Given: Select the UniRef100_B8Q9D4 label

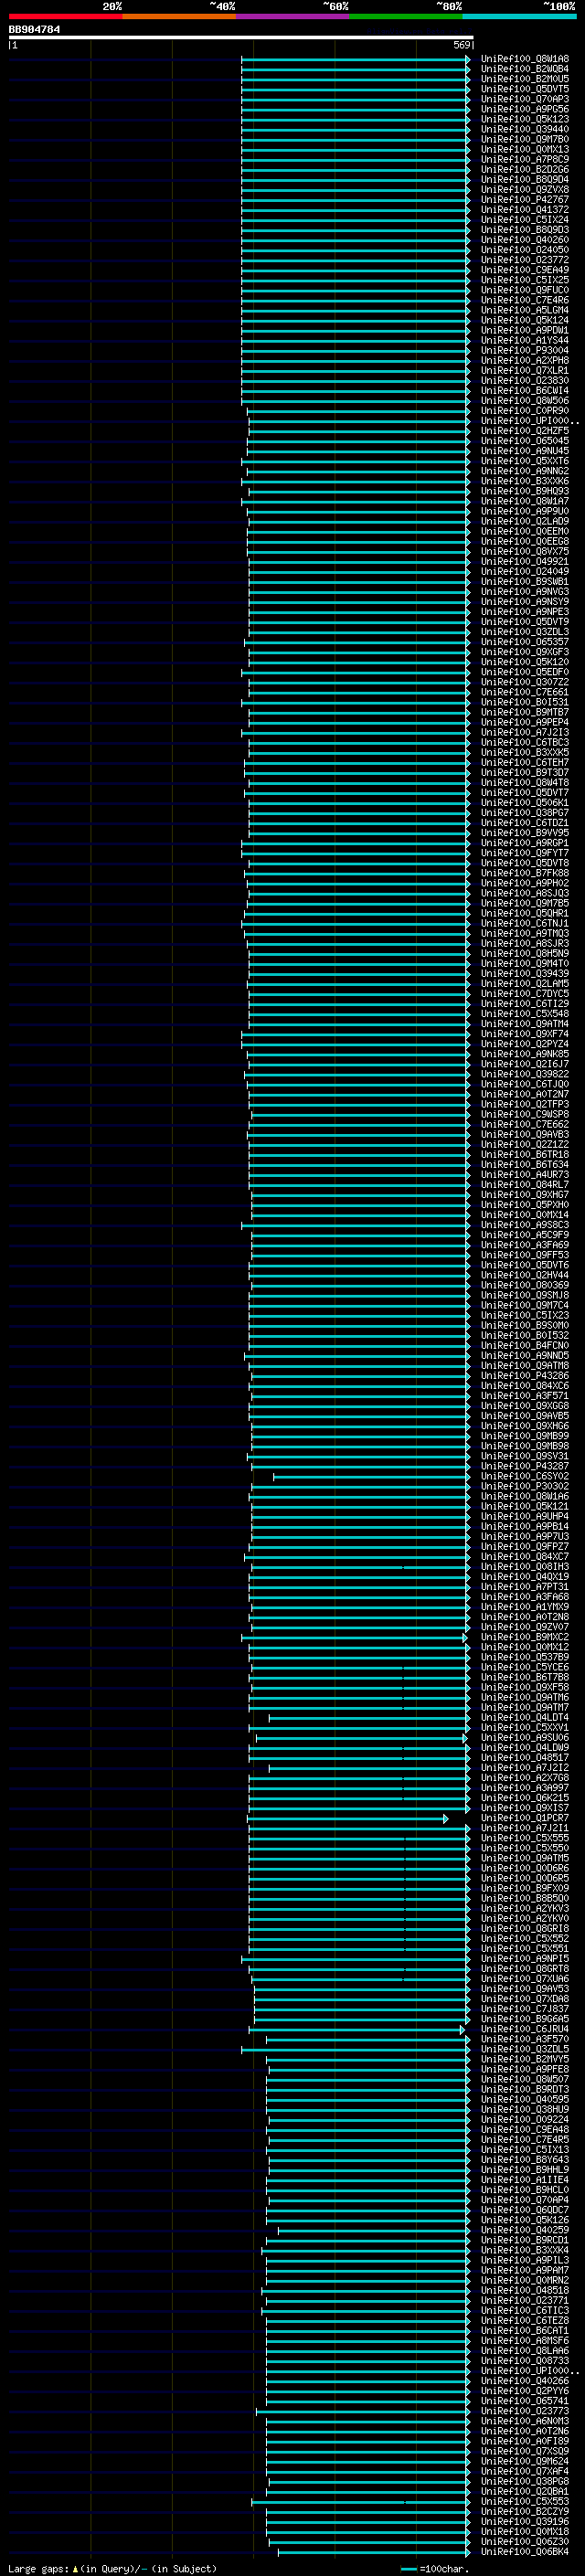Looking at the screenshot, I should point(525,180).
